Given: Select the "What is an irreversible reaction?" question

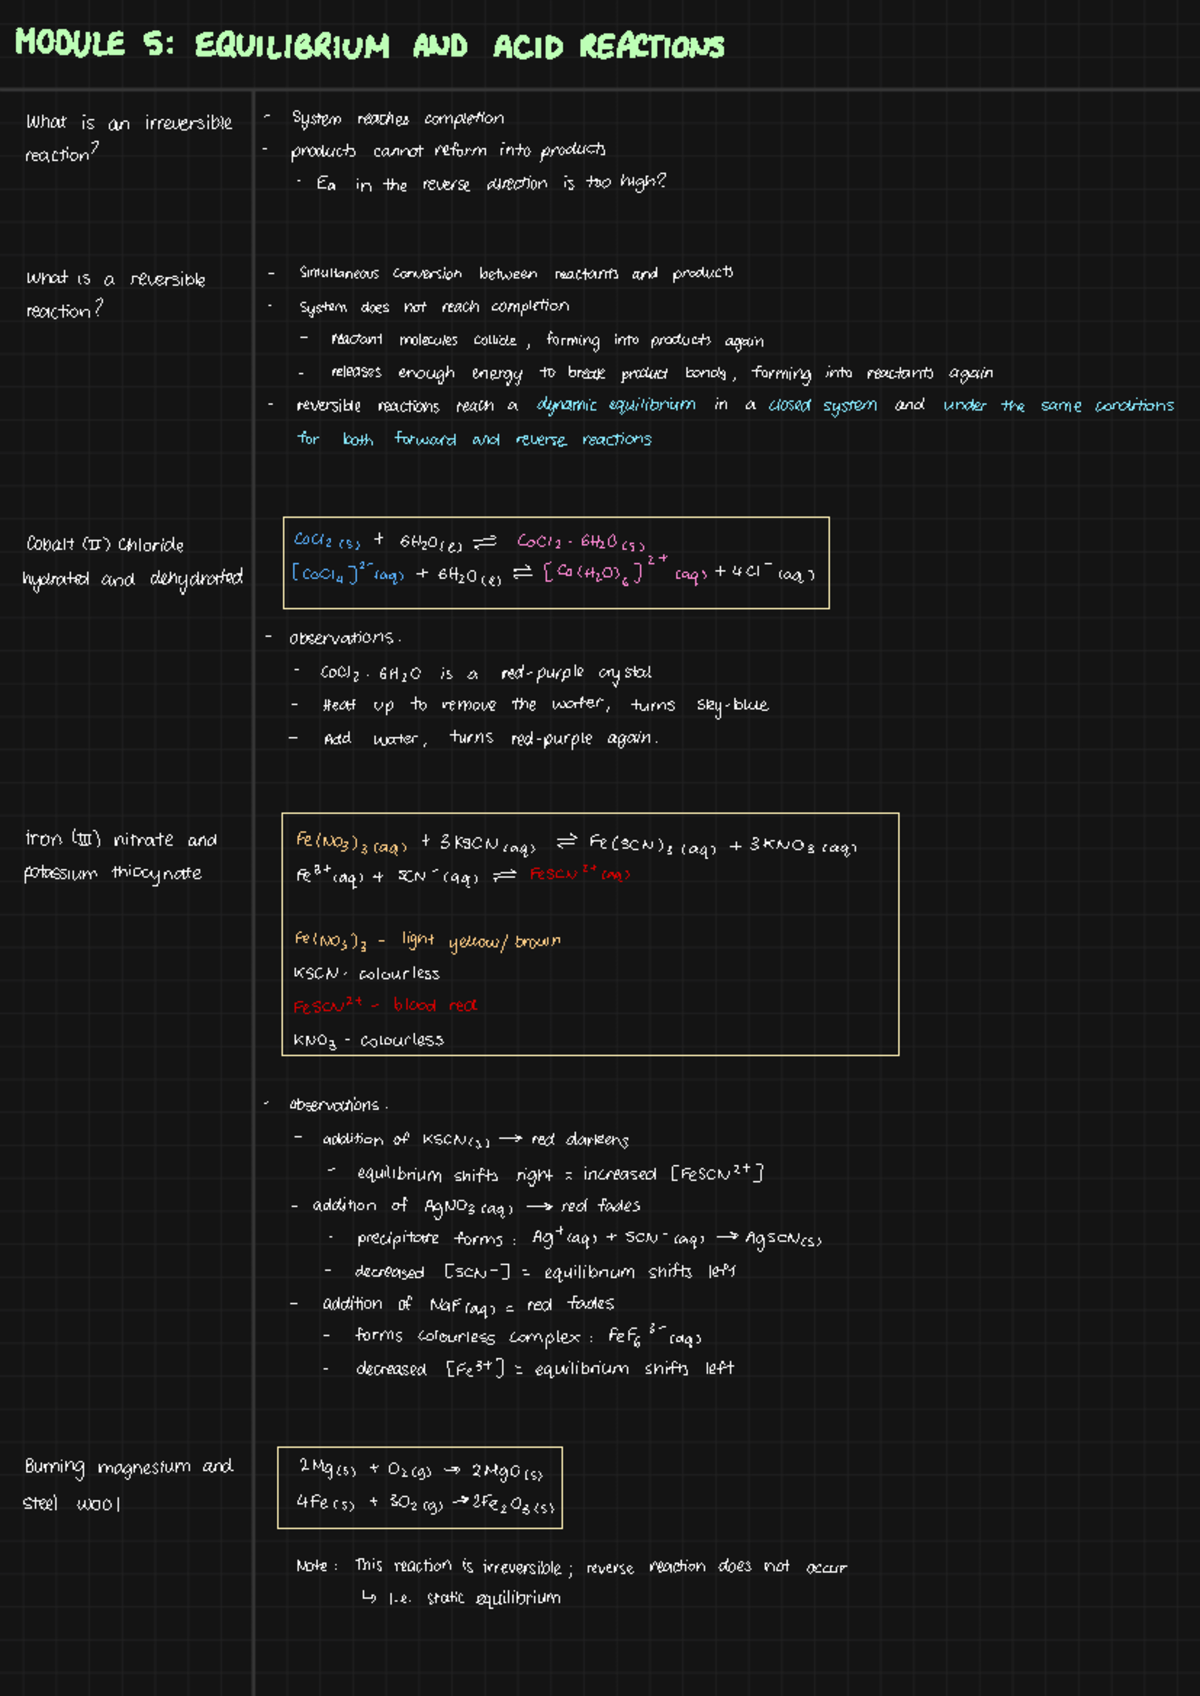Looking at the screenshot, I should 129,138.
